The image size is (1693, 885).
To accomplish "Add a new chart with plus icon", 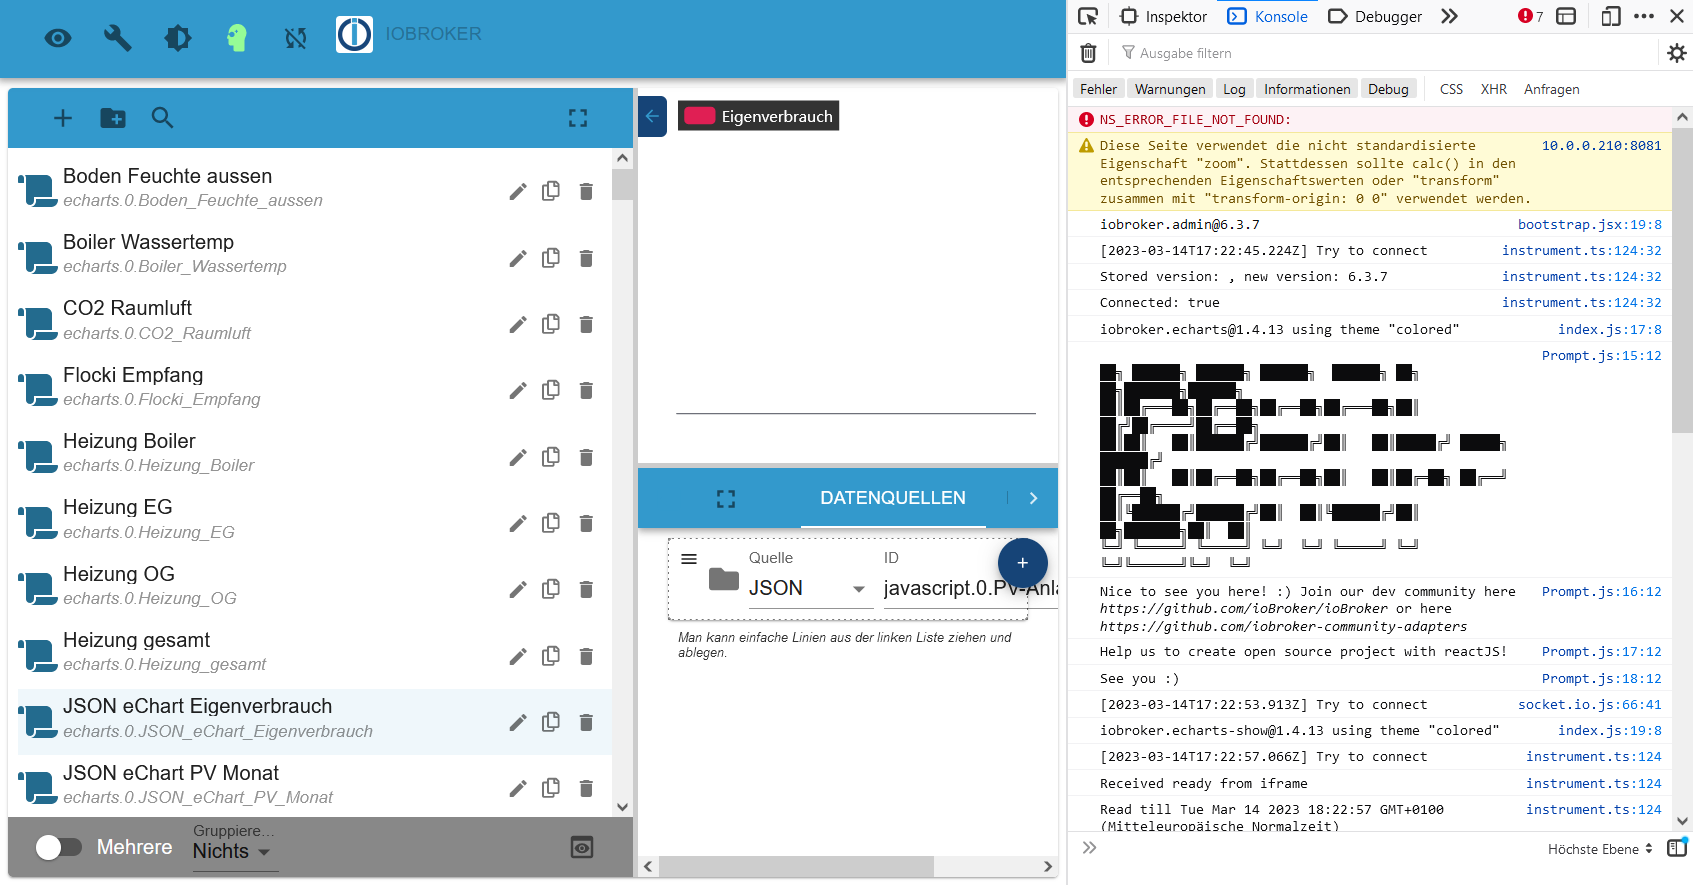I will pyautogui.click(x=63, y=118).
